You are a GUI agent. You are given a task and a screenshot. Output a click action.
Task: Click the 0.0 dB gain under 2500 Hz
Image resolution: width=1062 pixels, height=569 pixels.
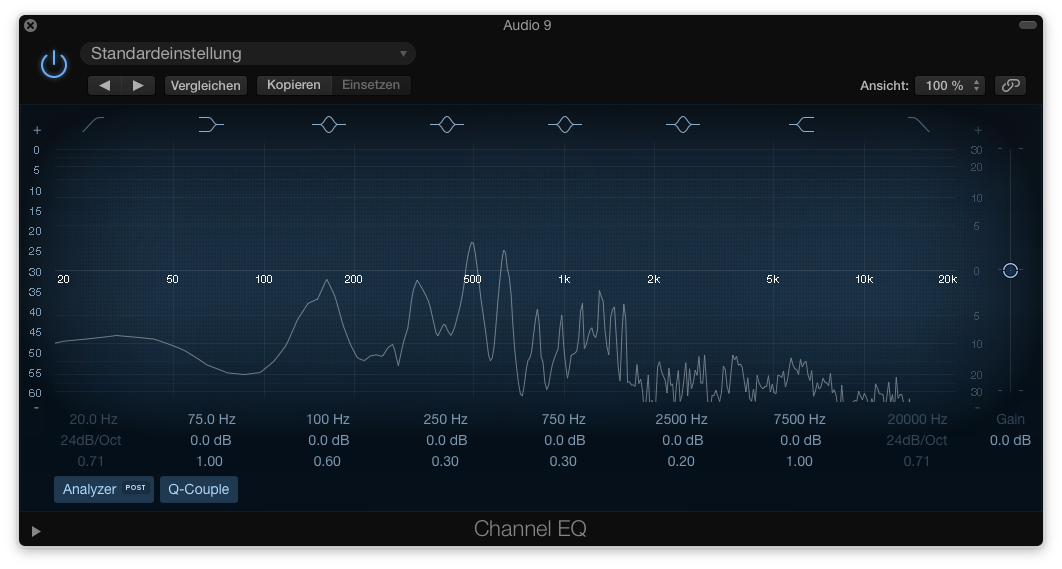coord(682,440)
